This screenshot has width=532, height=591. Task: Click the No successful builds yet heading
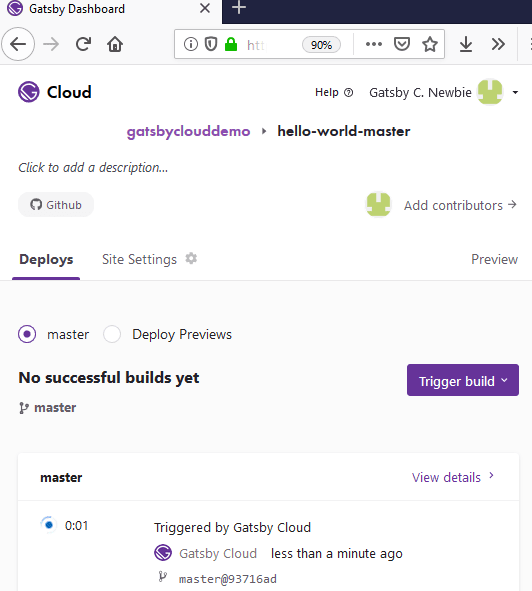tap(109, 378)
